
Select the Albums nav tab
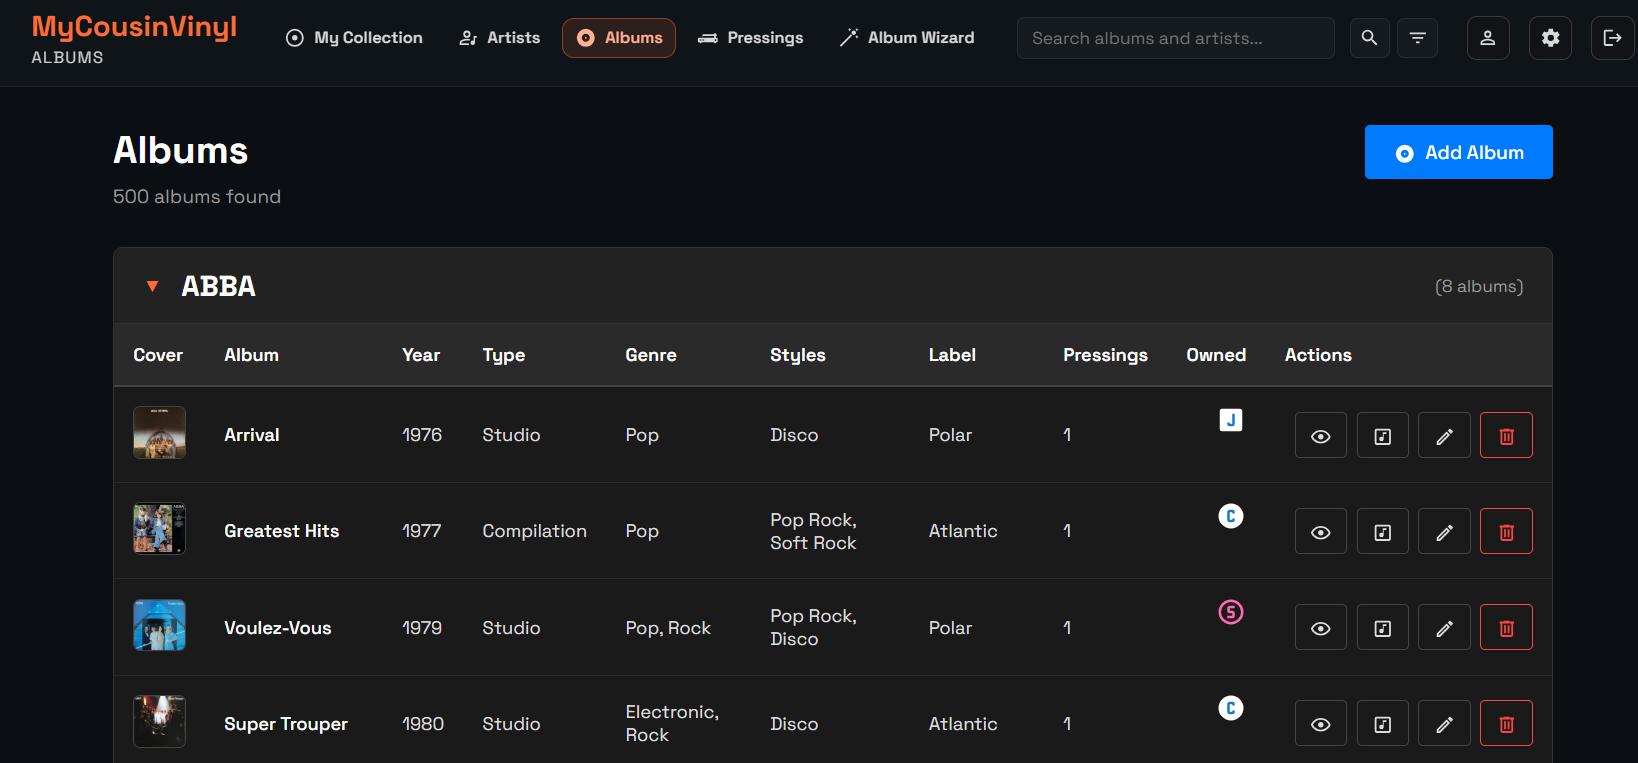[x=619, y=38]
